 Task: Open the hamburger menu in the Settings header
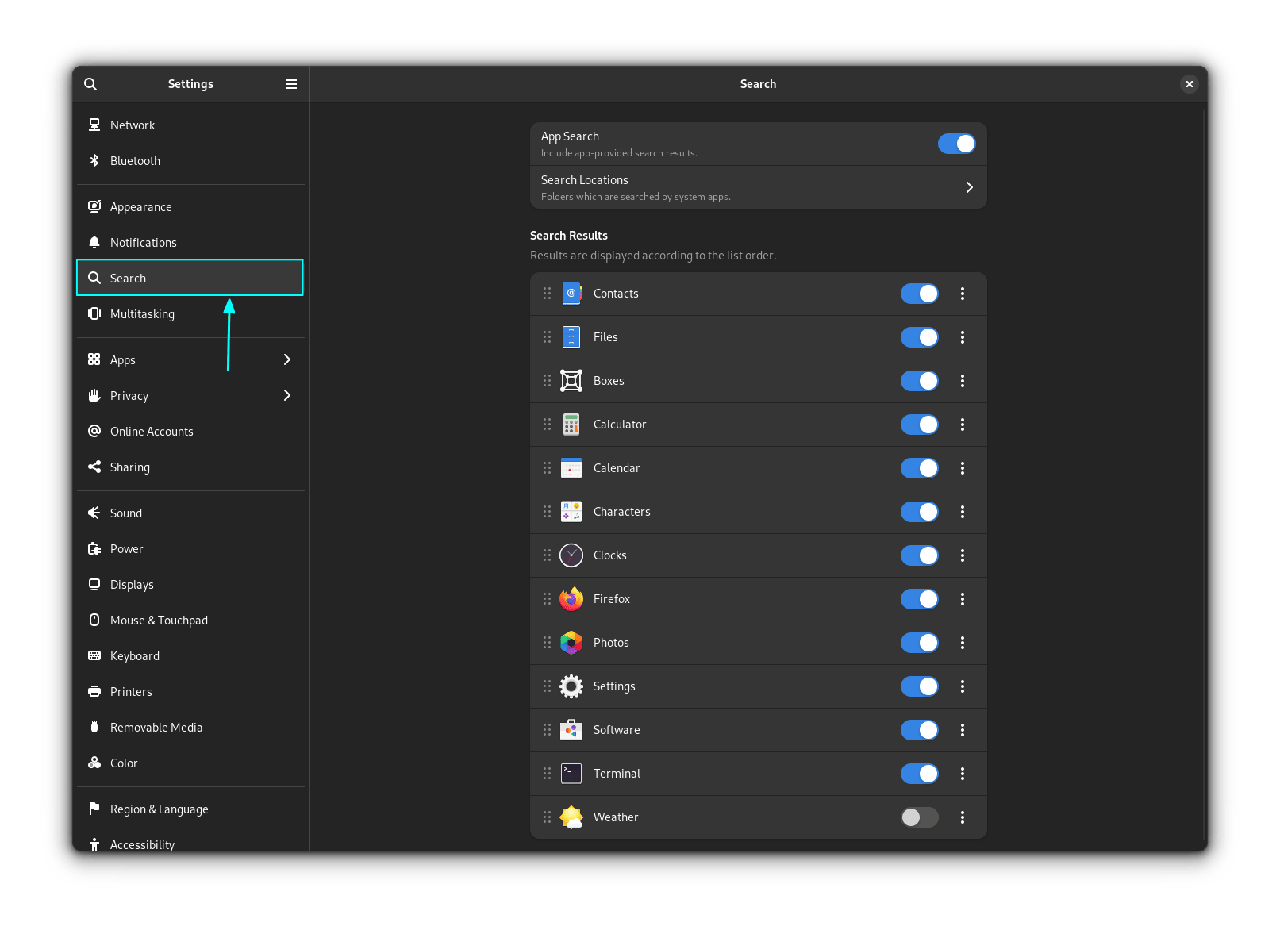pyautogui.click(x=291, y=84)
